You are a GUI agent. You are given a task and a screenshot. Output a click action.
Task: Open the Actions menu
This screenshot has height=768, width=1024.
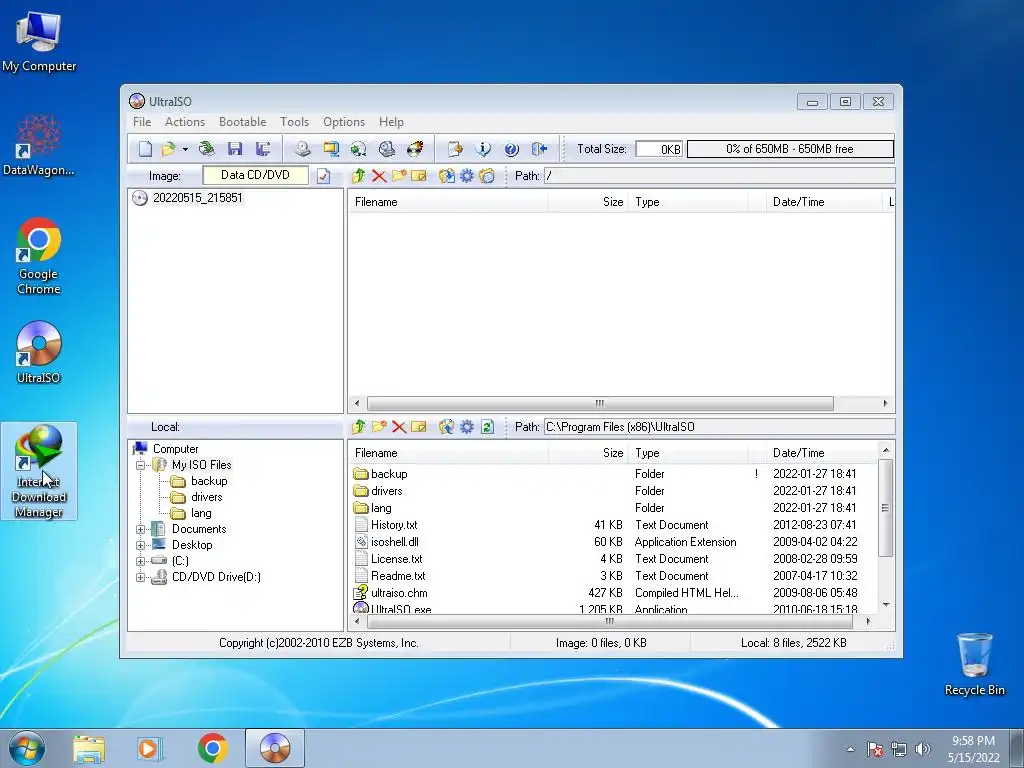coord(185,122)
